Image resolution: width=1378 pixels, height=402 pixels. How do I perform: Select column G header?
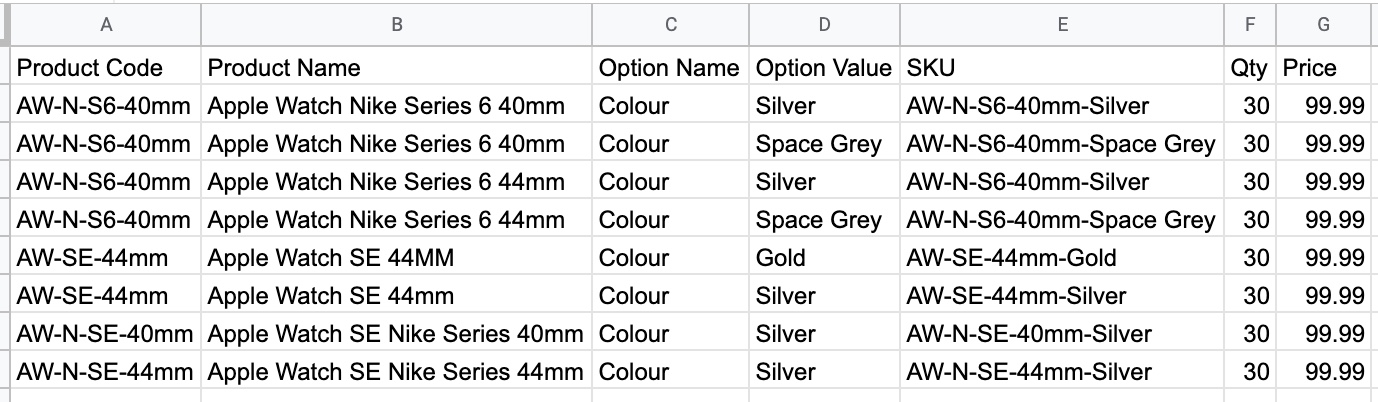click(x=1323, y=25)
